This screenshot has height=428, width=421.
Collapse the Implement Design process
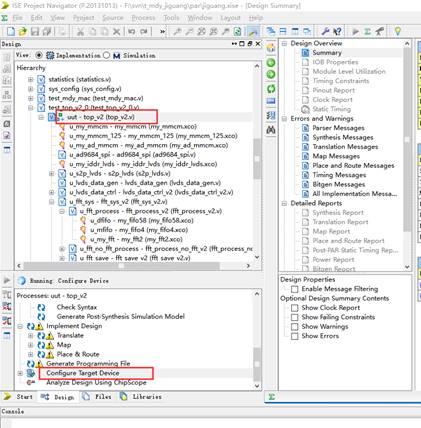click(20, 326)
